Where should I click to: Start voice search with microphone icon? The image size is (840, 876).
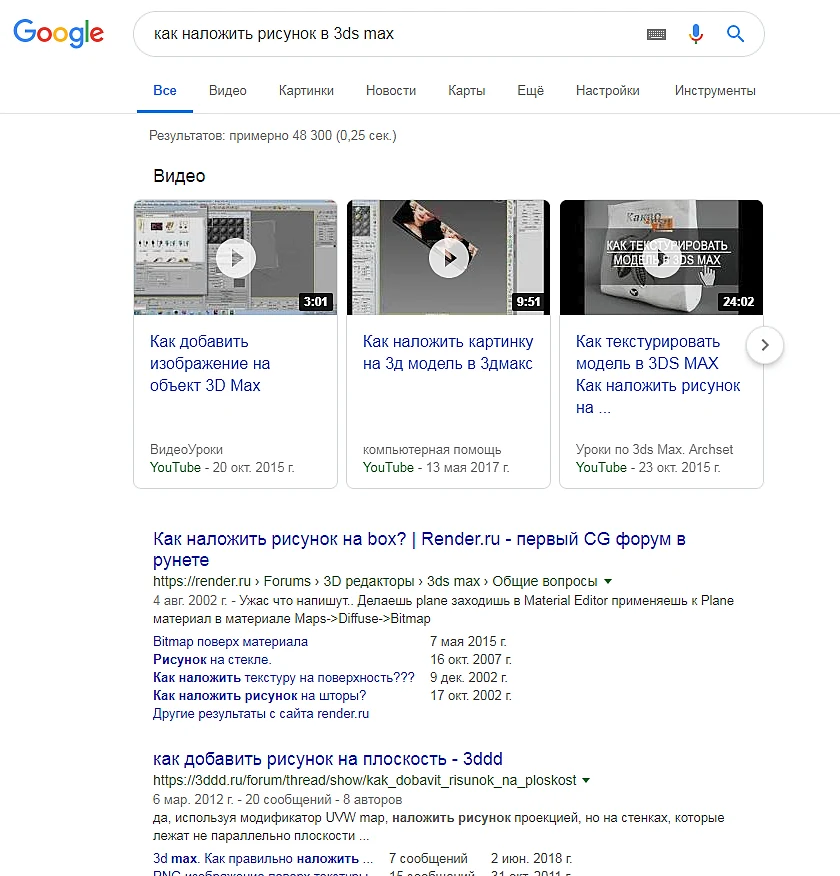695,34
